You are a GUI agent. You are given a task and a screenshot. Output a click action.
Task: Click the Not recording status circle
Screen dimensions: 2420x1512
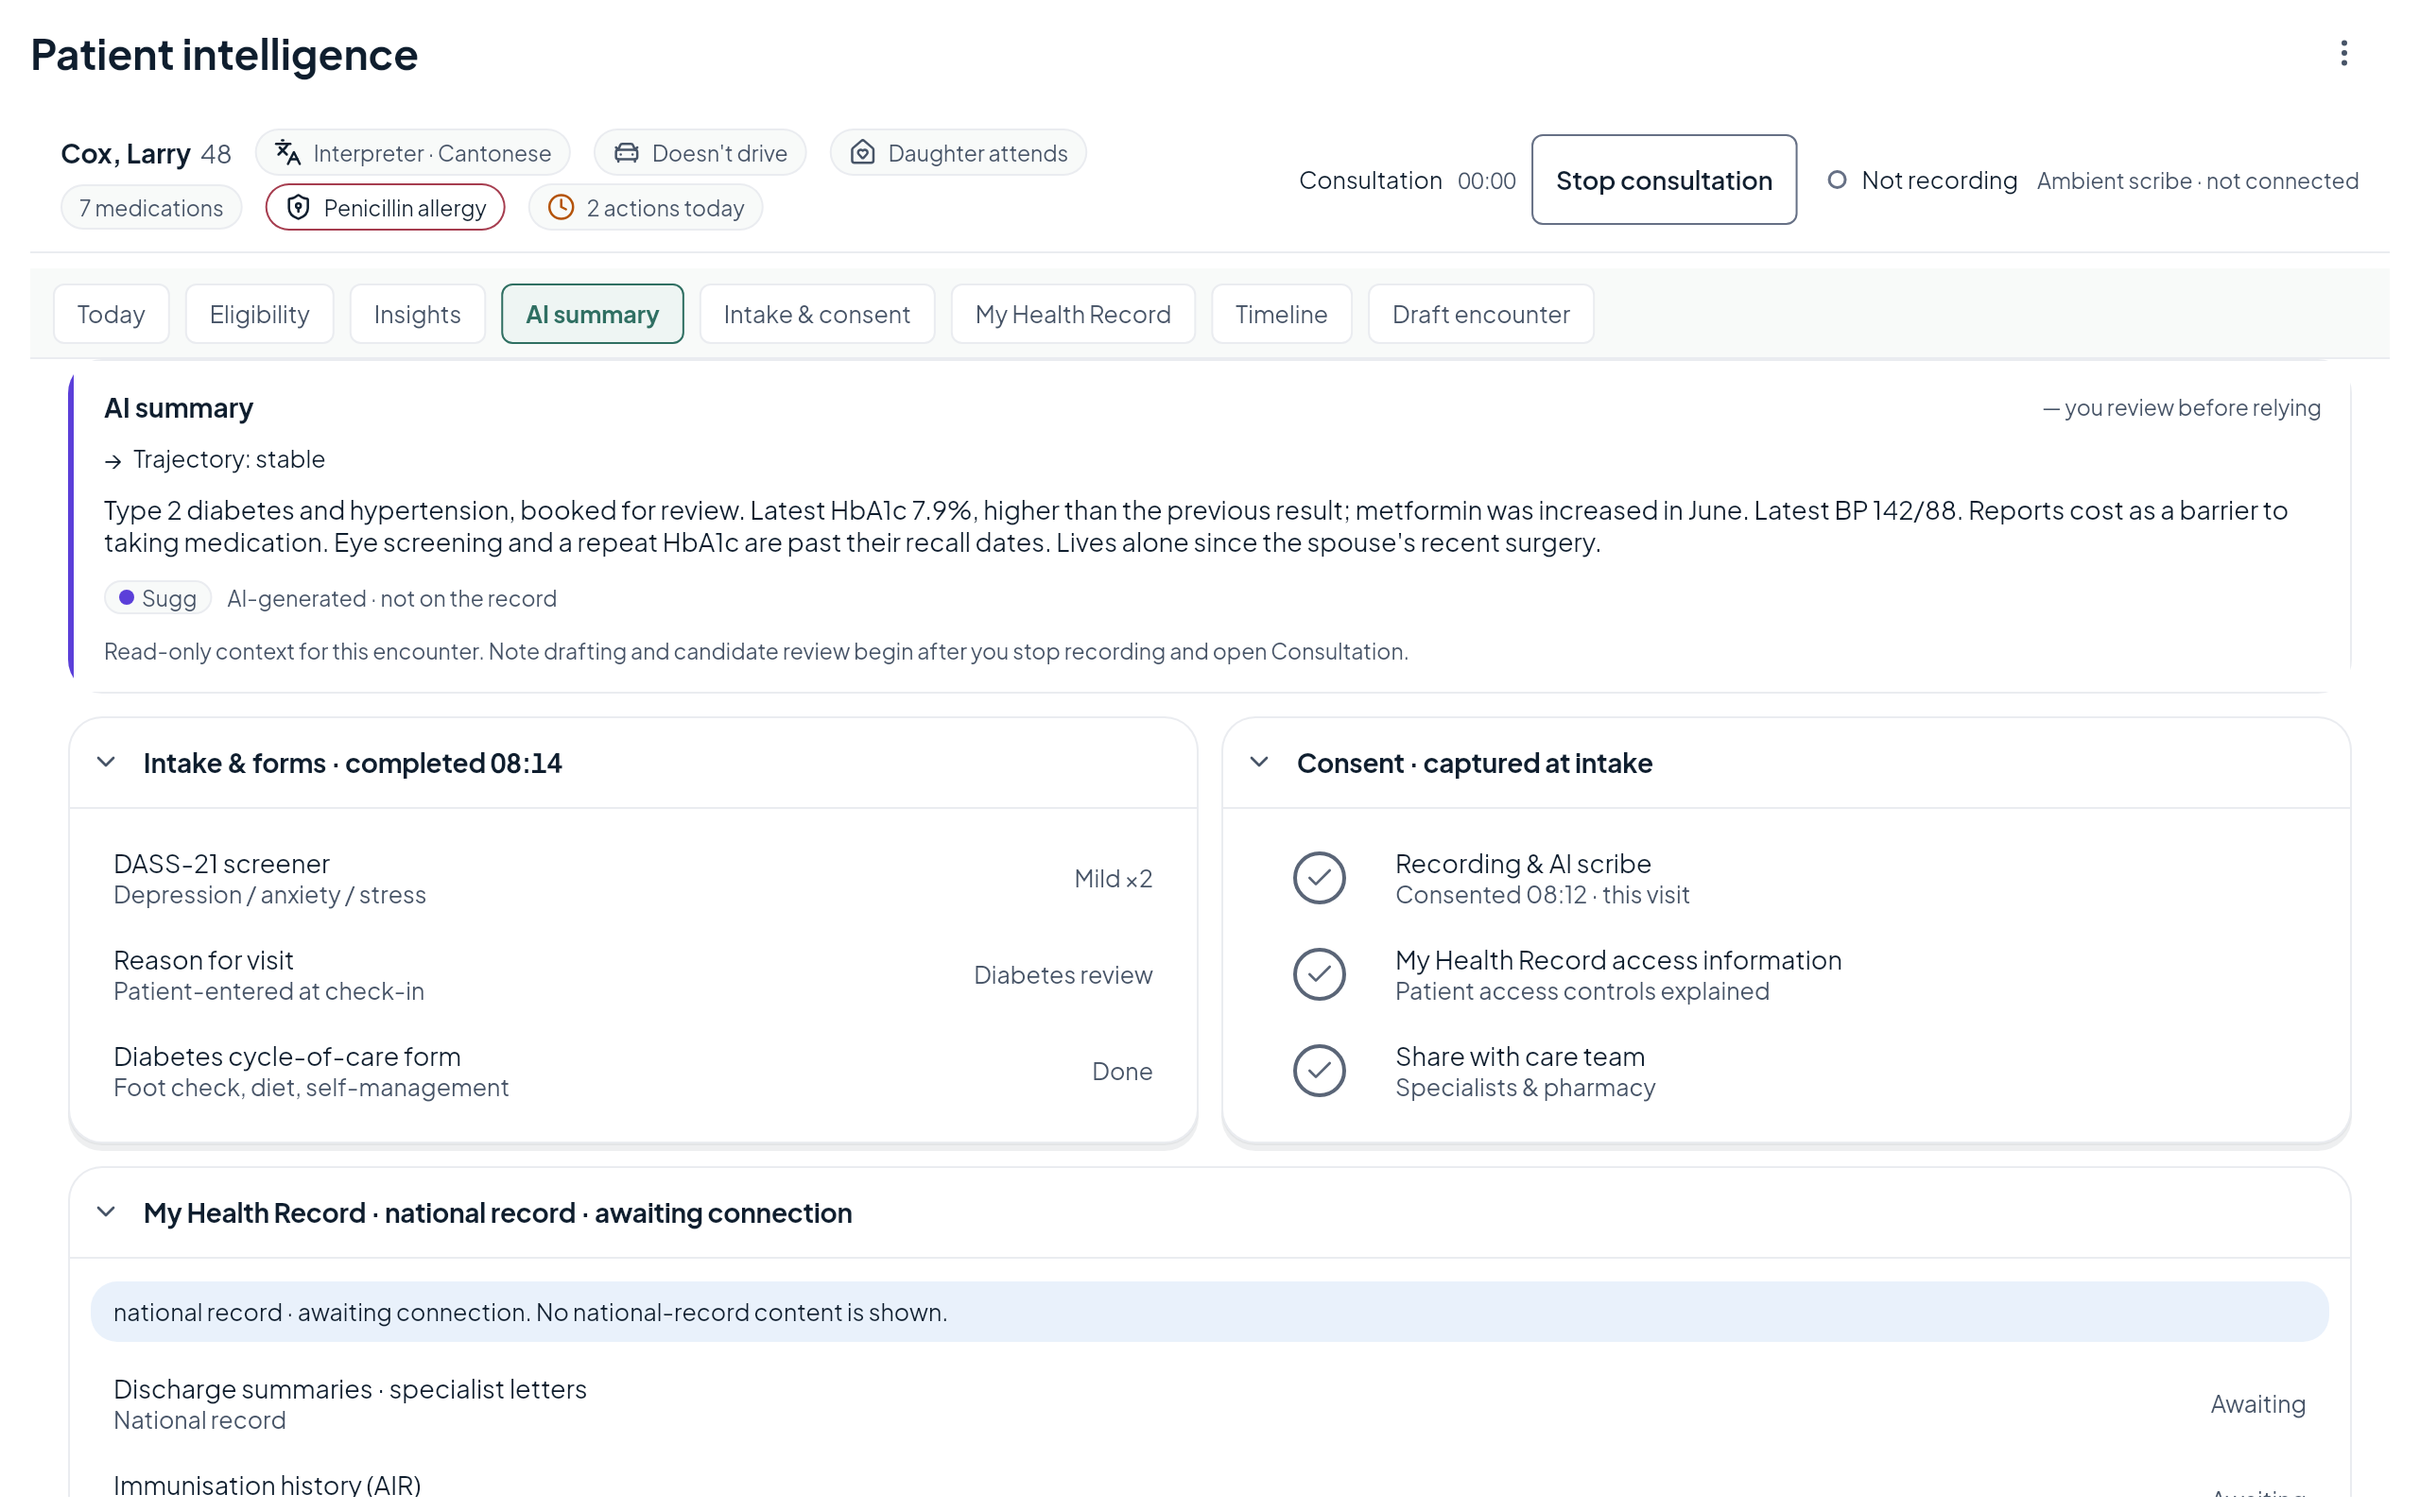[x=1837, y=180]
